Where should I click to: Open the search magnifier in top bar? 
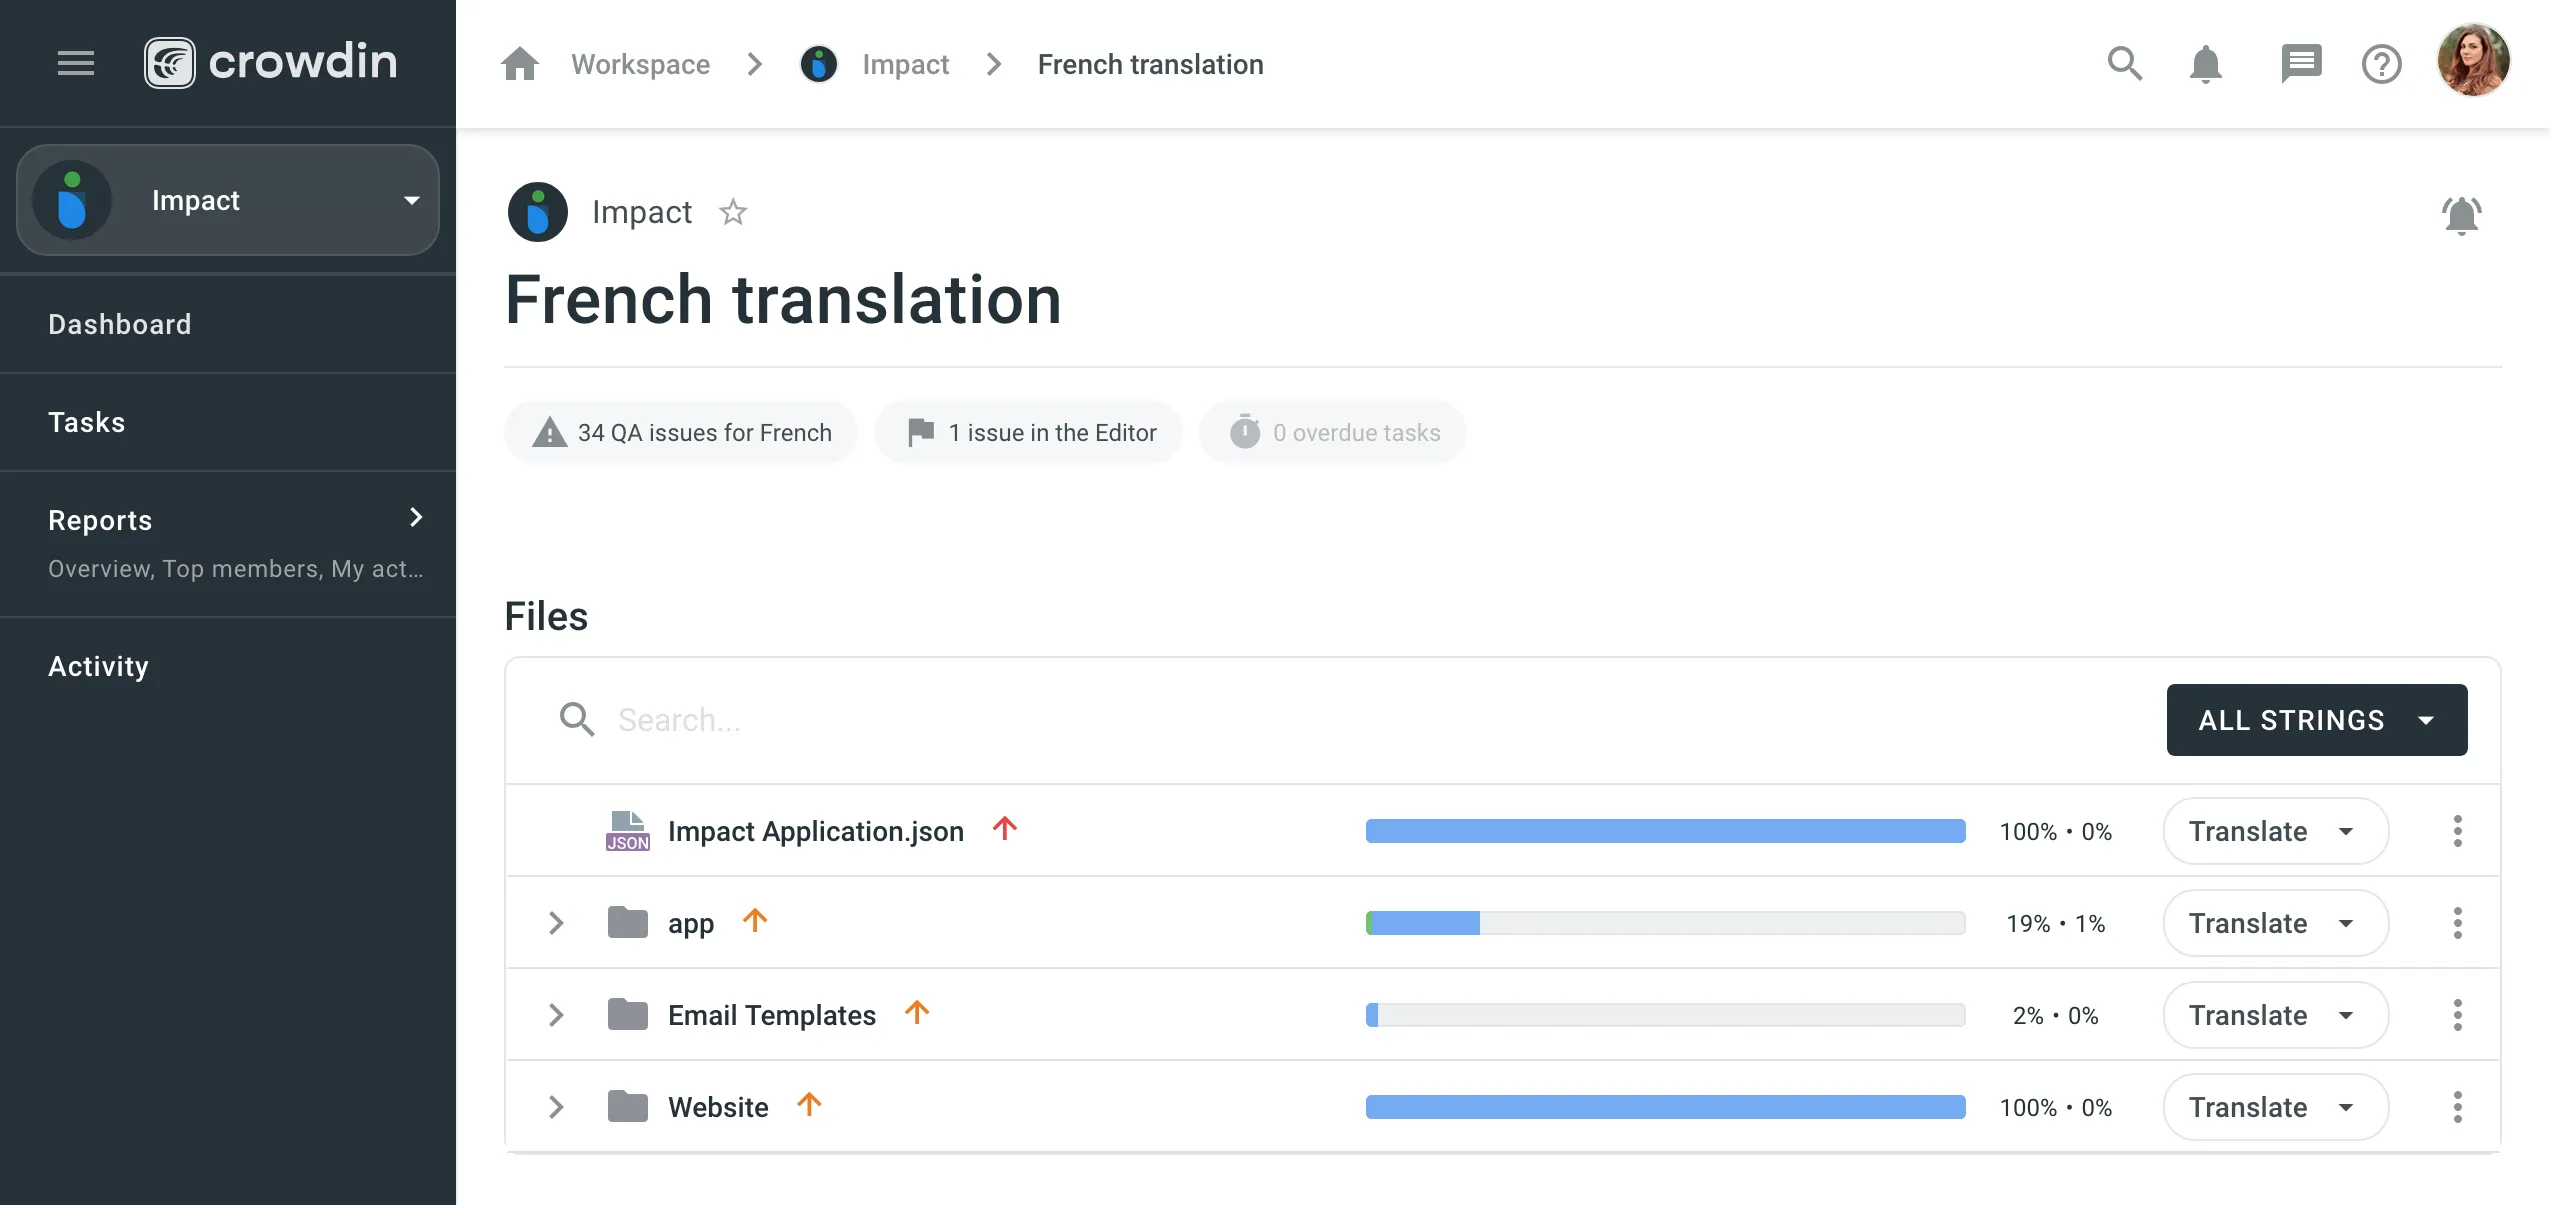tap(2124, 64)
